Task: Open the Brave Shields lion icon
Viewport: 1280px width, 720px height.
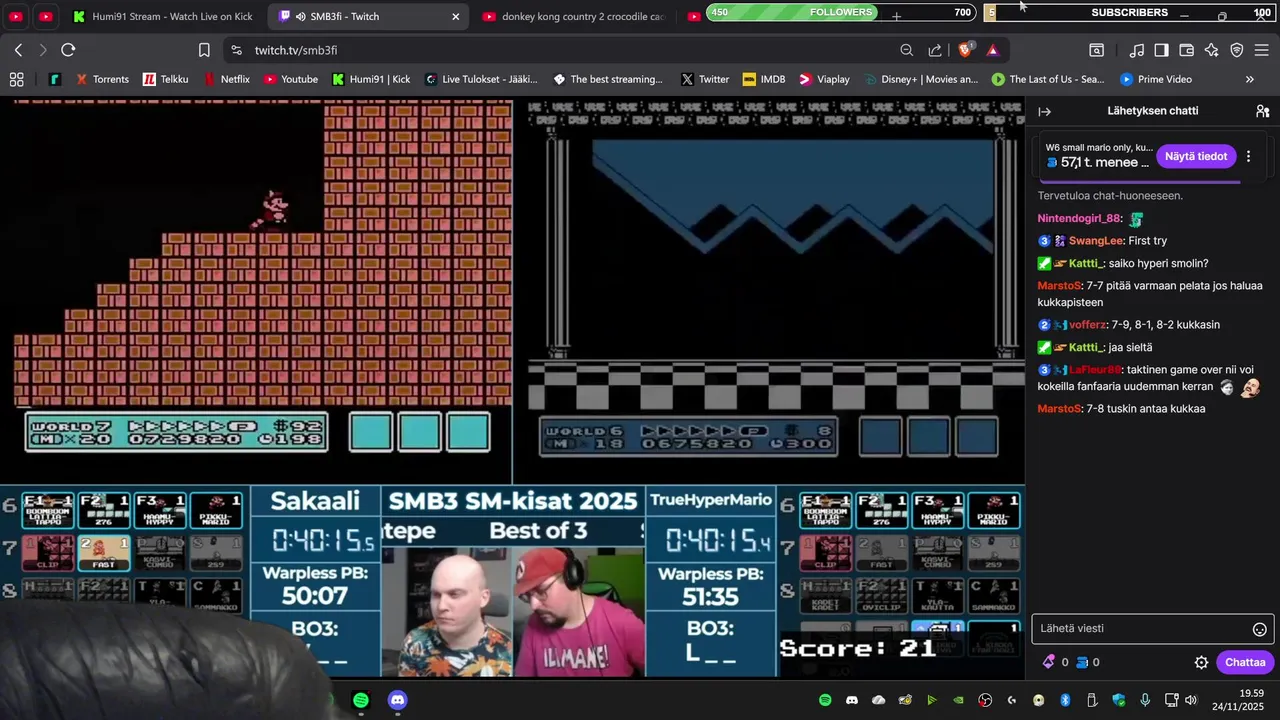Action: coord(965,50)
